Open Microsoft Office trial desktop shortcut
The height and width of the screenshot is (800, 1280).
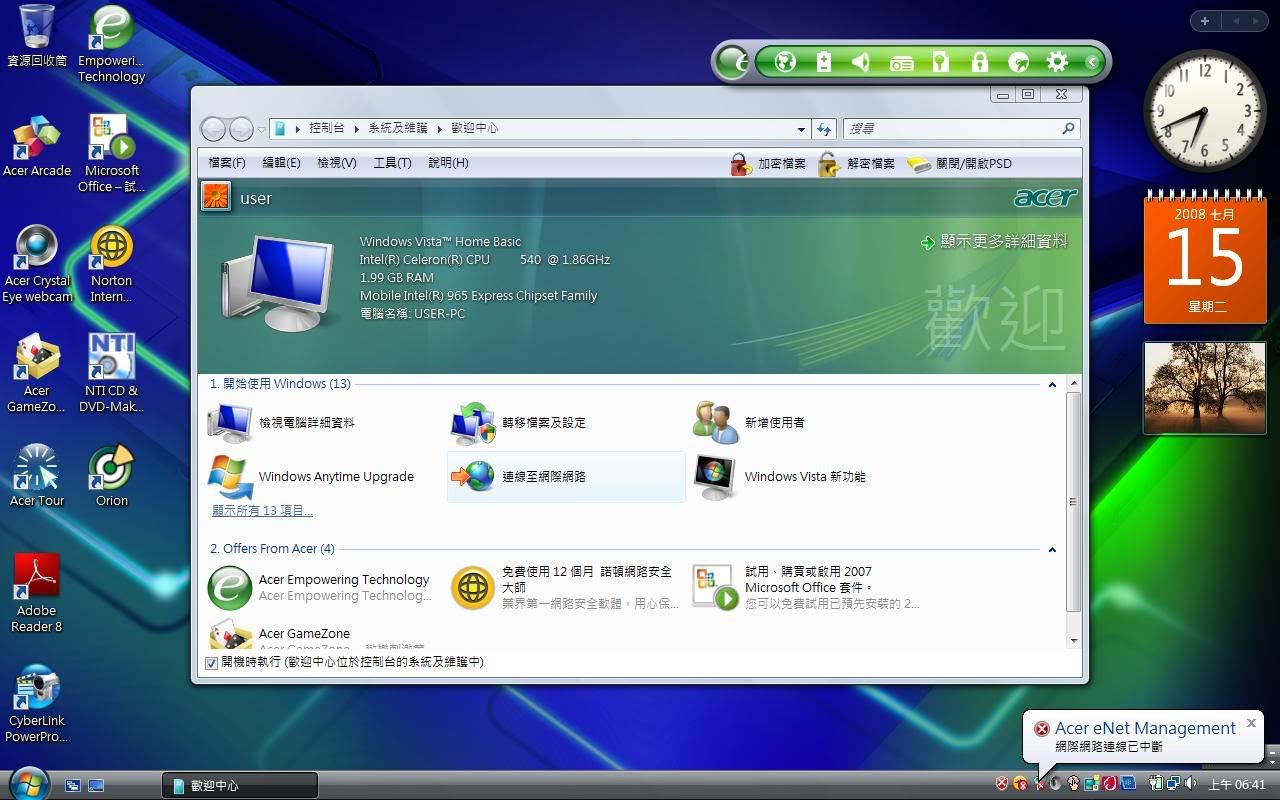[111, 155]
